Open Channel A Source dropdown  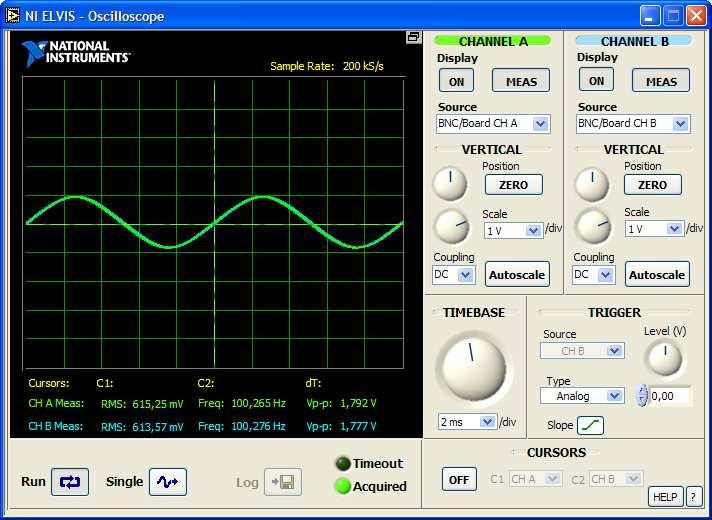coord(493,124)
